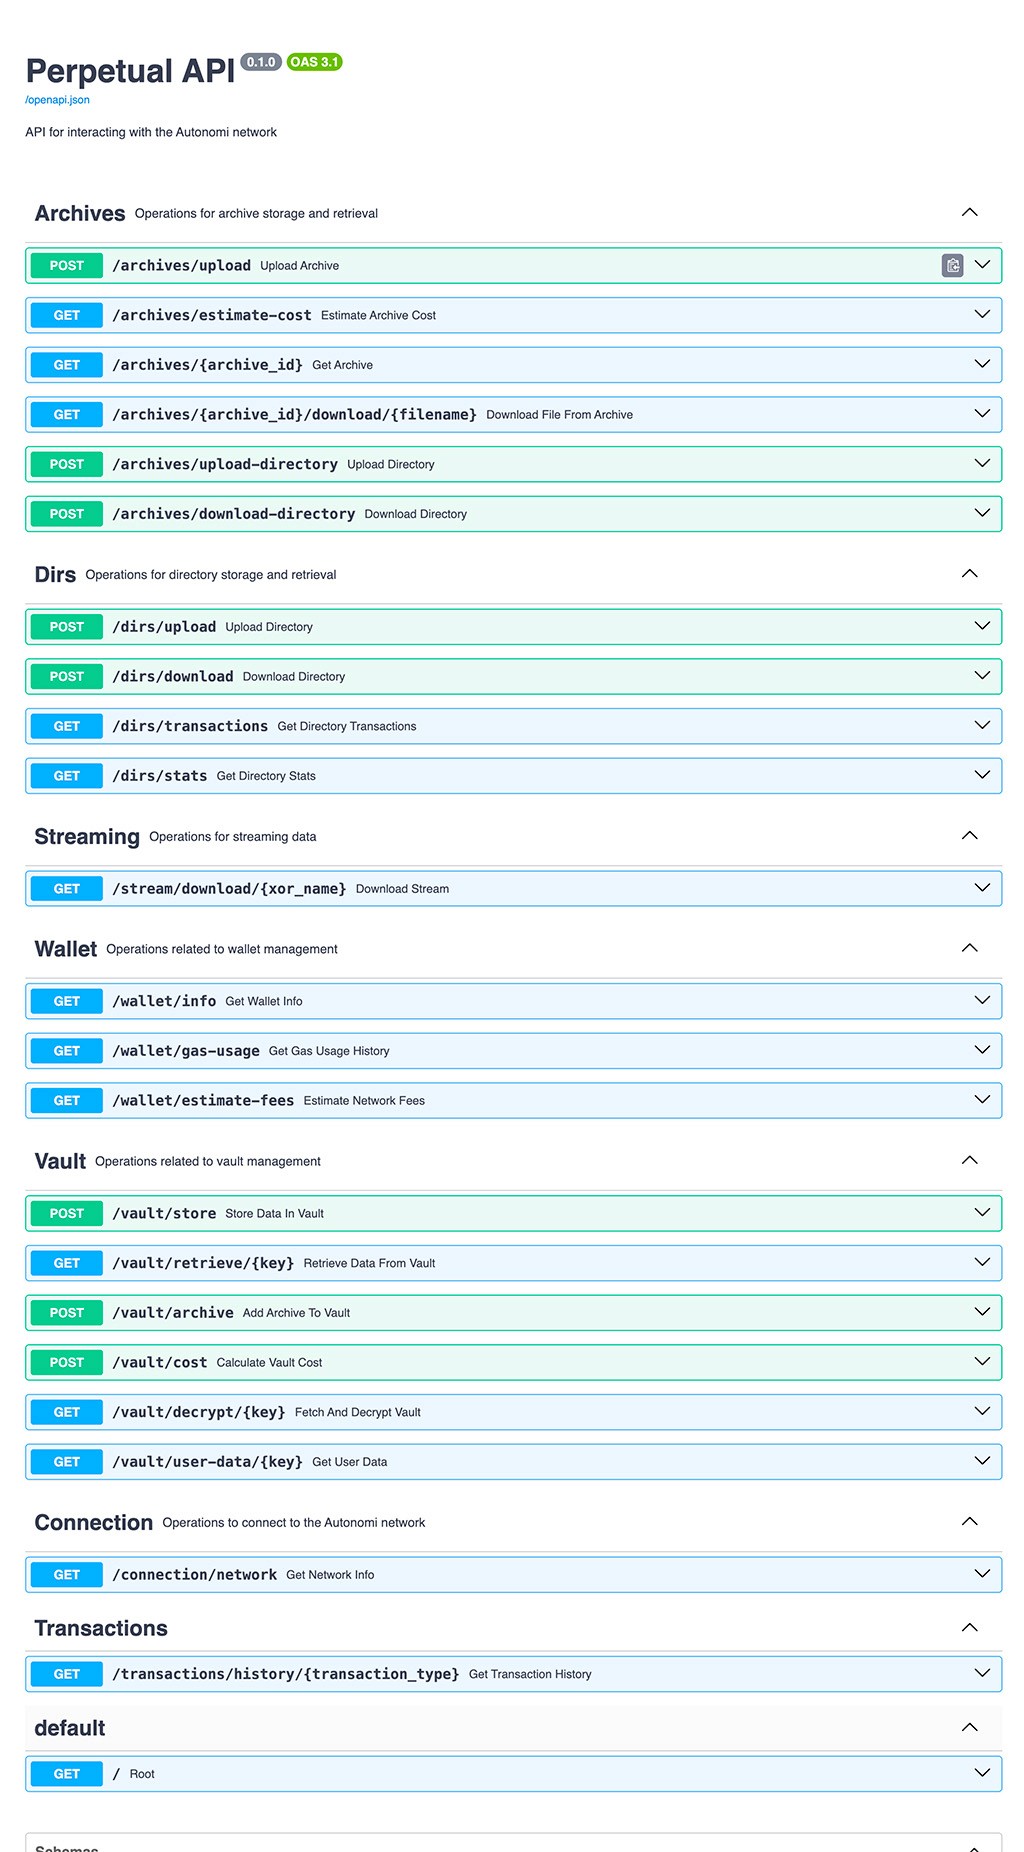Expand the /archives/estimate-cost row chevron
Viewport: 1024px width, 1852px height.
[982, 315]
